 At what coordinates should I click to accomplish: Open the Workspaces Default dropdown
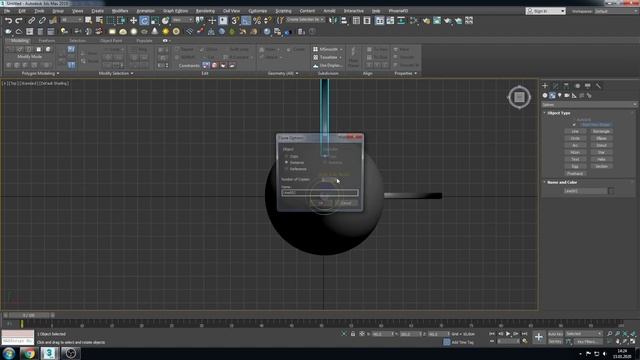point(615,11)
